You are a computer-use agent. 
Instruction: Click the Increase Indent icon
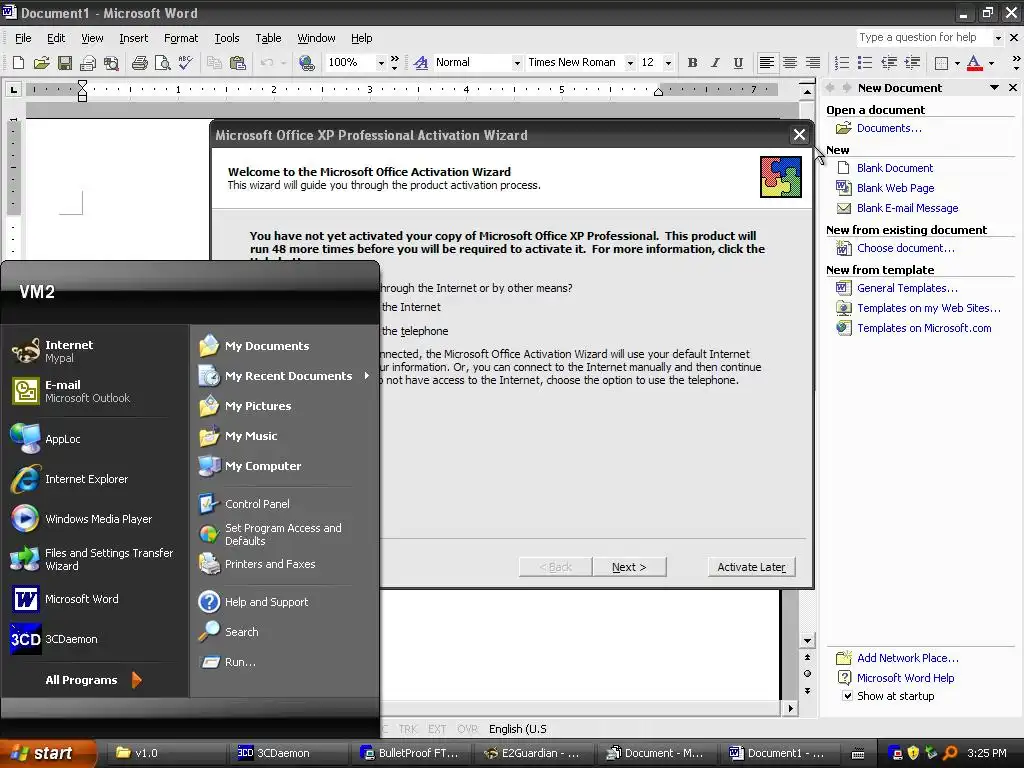coord(912,63)
